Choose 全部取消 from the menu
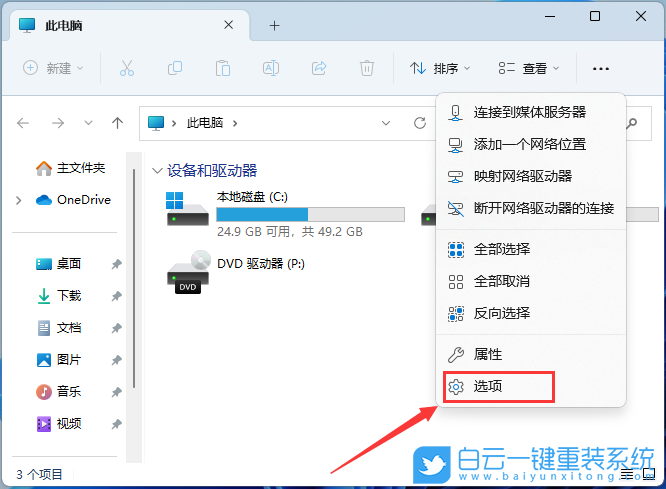 (531, 281)
